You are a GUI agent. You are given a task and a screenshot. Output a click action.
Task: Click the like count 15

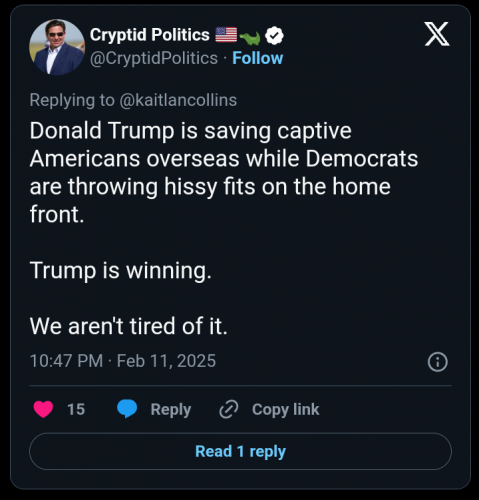(x=76, y=409)
